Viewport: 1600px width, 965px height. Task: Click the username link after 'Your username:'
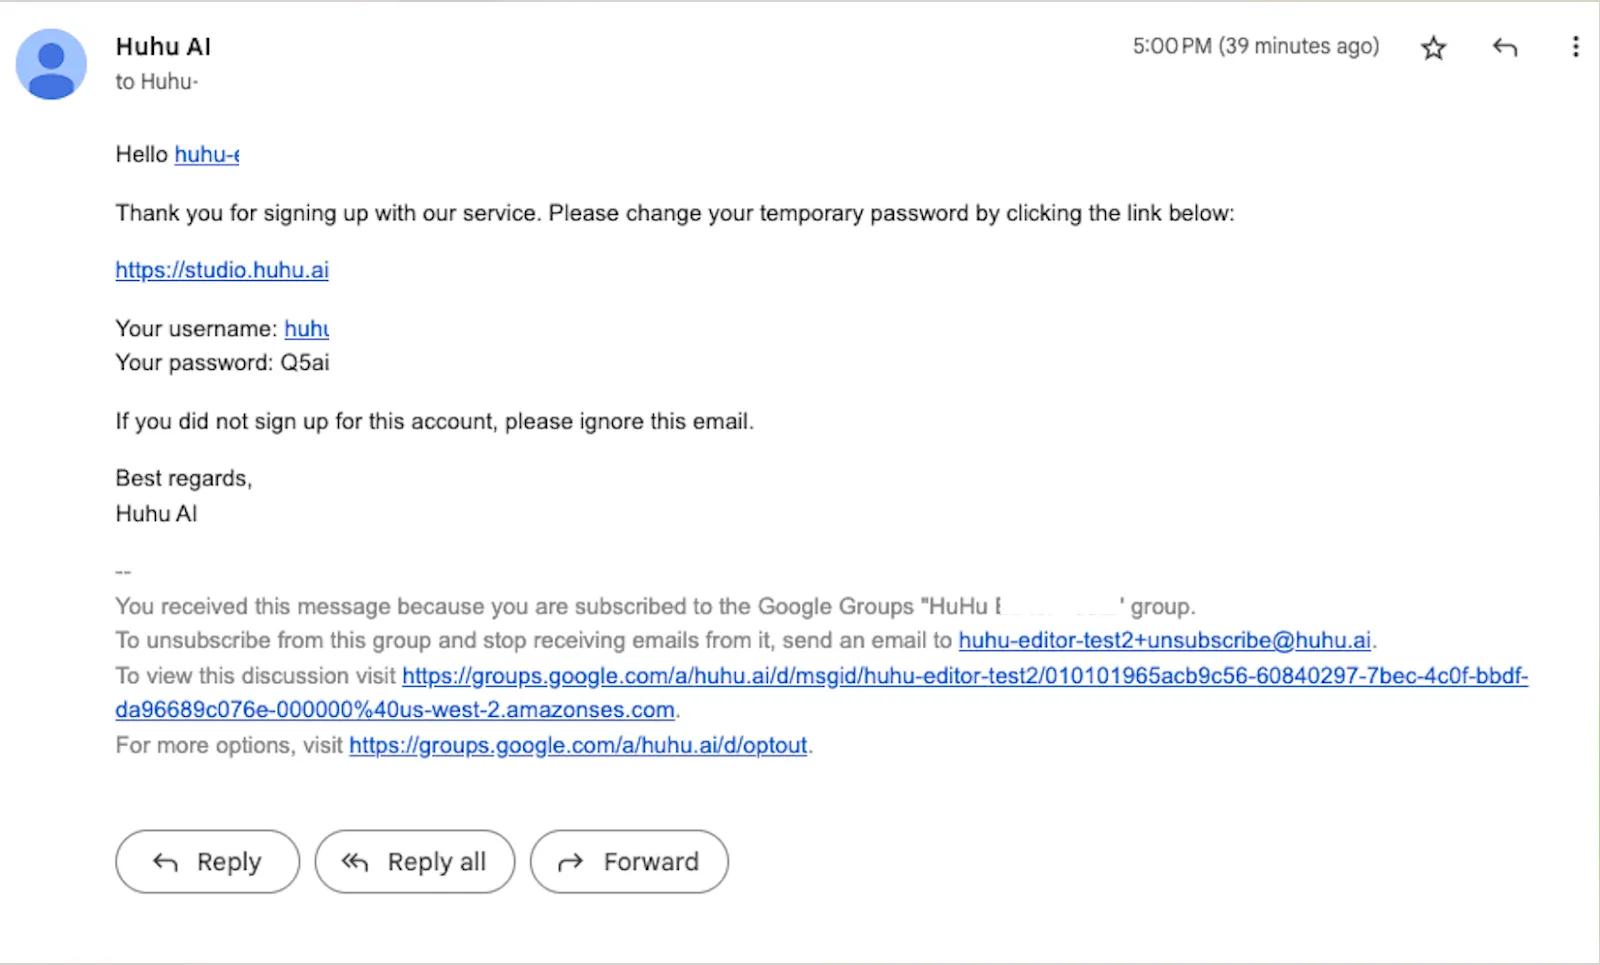(307, 329)
